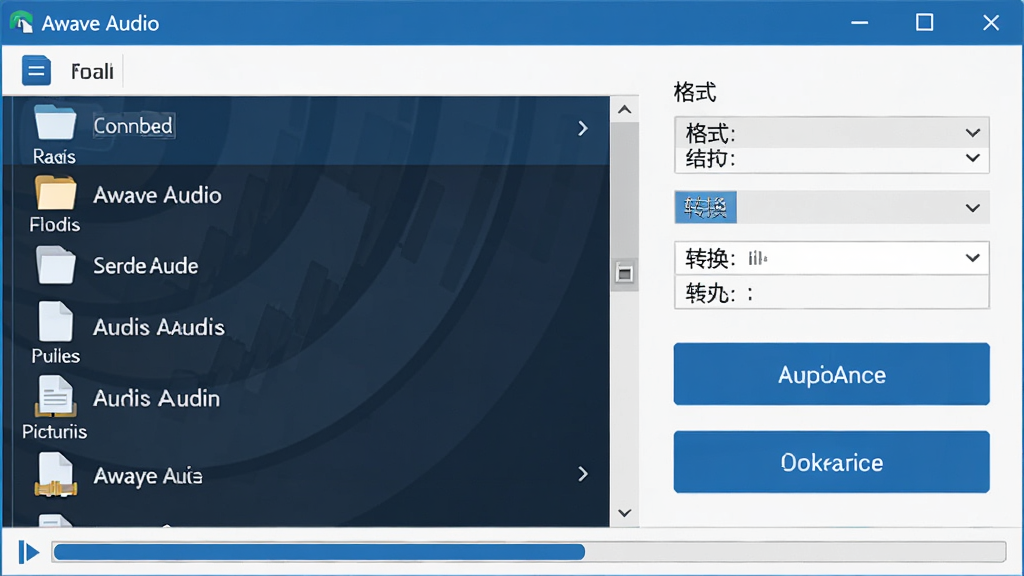The width and height of the screenshot is (1024, 576).
Task: Select the Connbed list text
Action: click(x=133, y=125)
